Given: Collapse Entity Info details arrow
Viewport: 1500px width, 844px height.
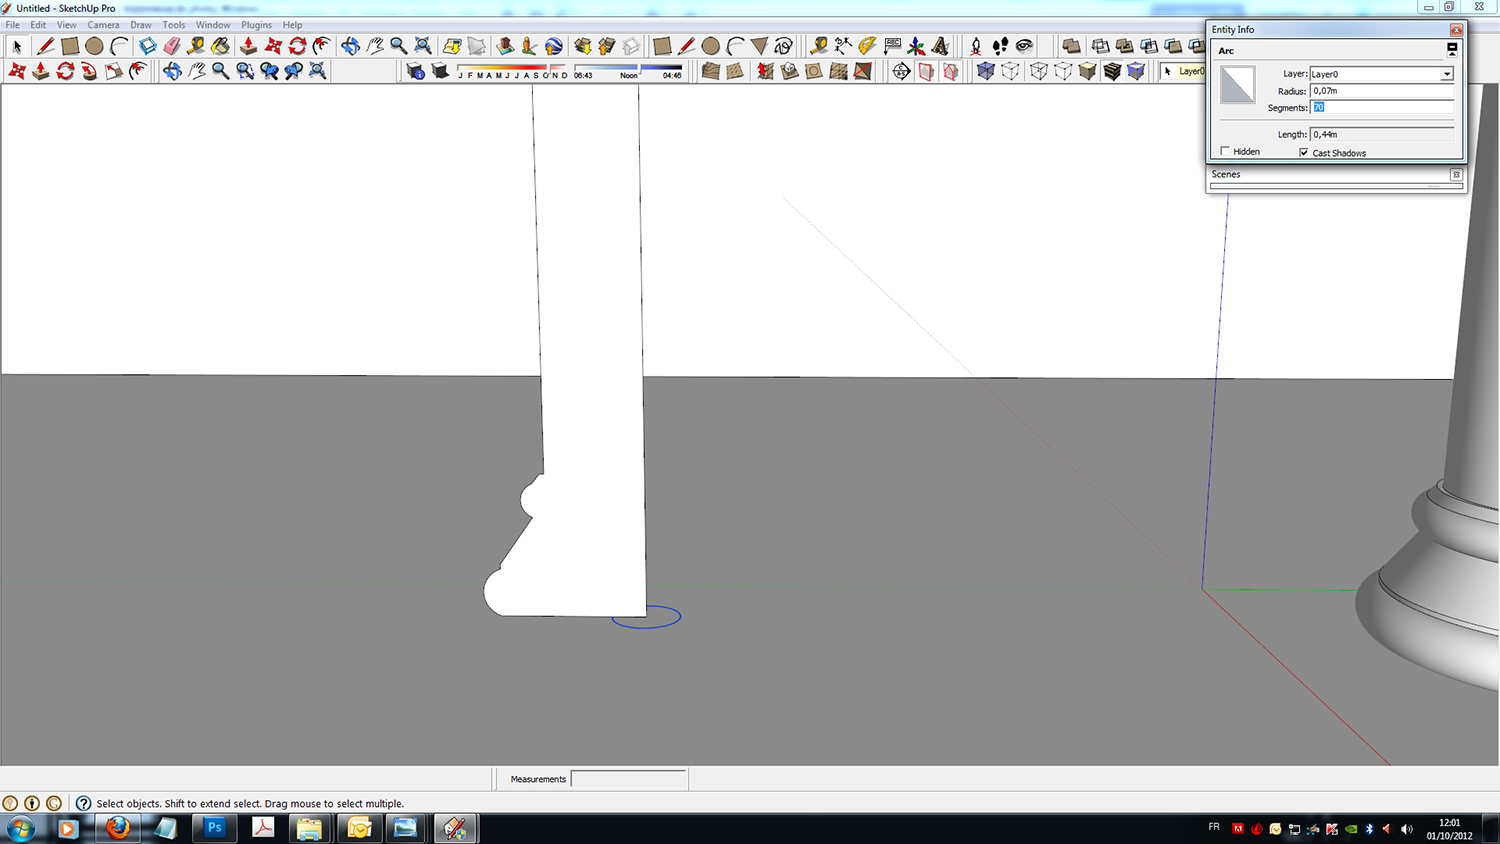Looking at the screenshot, I should click(1452, 49).
